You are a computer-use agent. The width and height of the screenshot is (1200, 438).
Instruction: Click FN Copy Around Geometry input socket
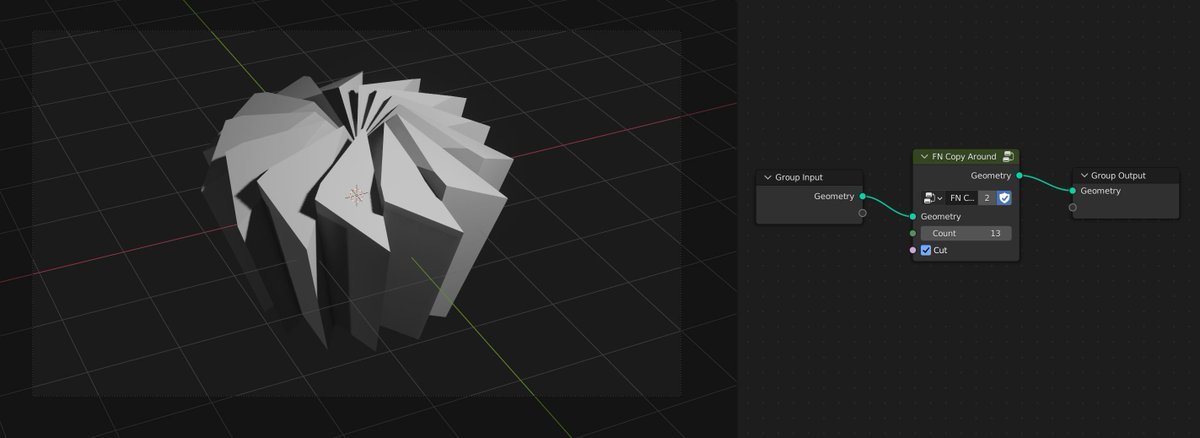[x=913, y=216]
